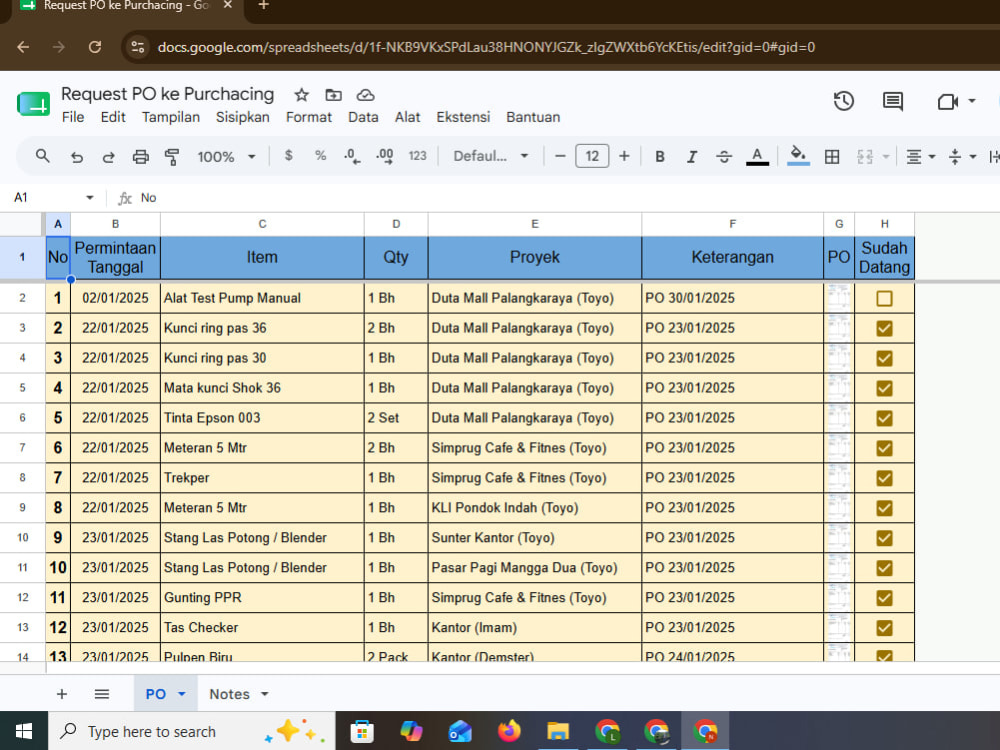Open the borders tool icon
Screen dimensions: 1000x750
click(x=832, y=157)
